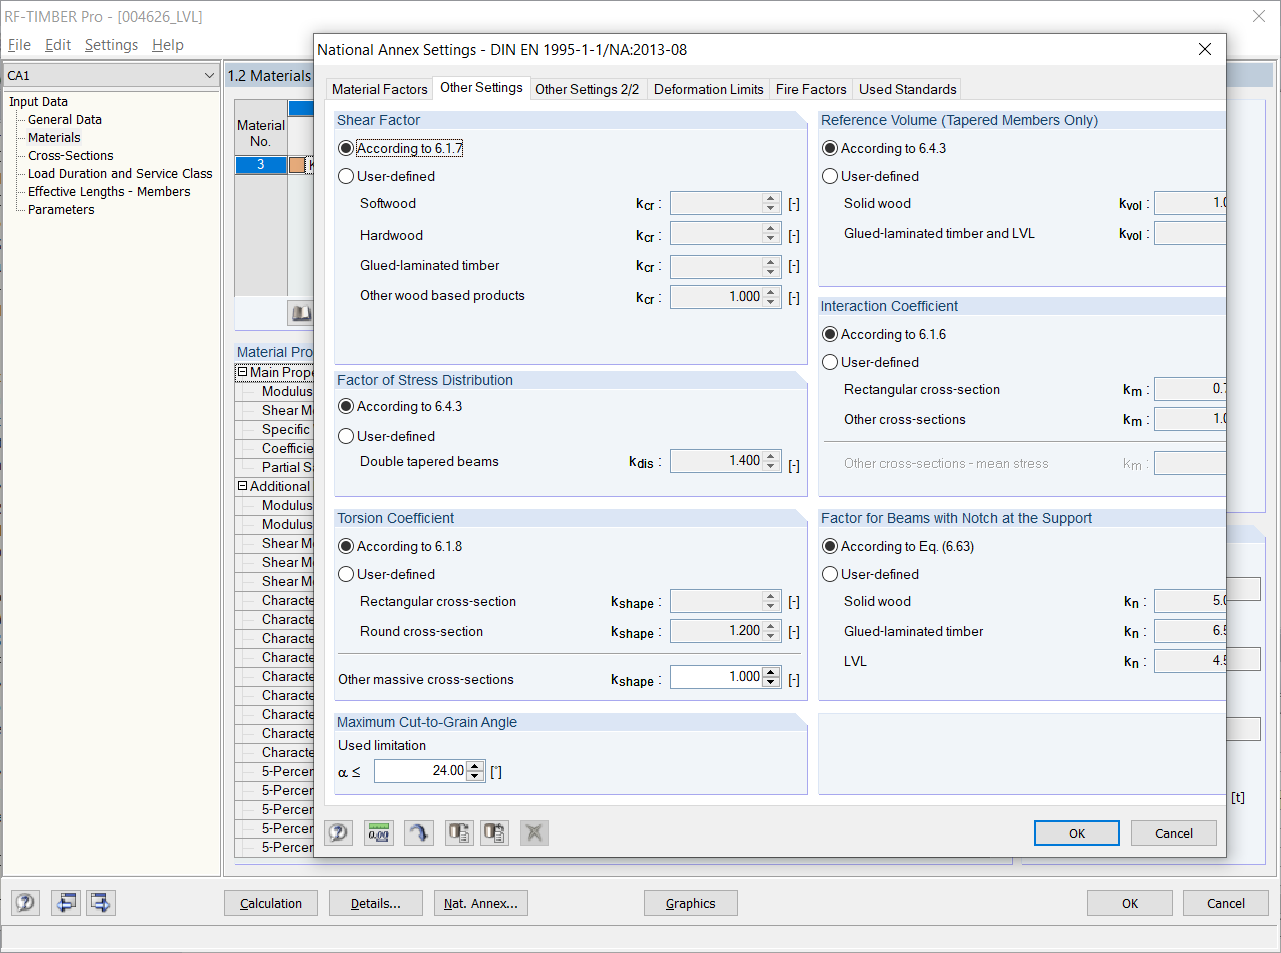1281x953 pixels.
Task: Click the Details... button
Action: coord(376,903)
